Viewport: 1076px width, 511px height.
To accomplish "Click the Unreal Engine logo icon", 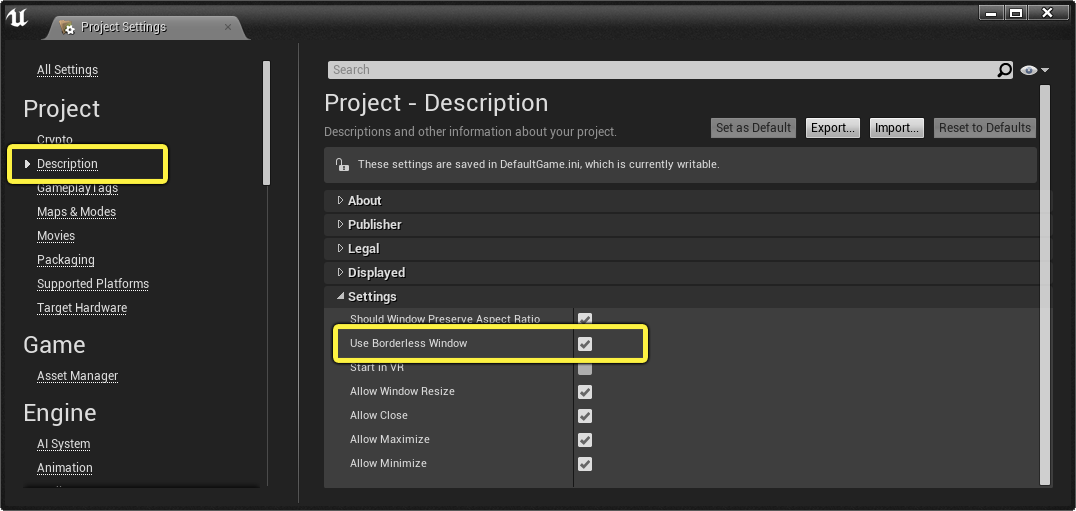I will coord(16,19).
